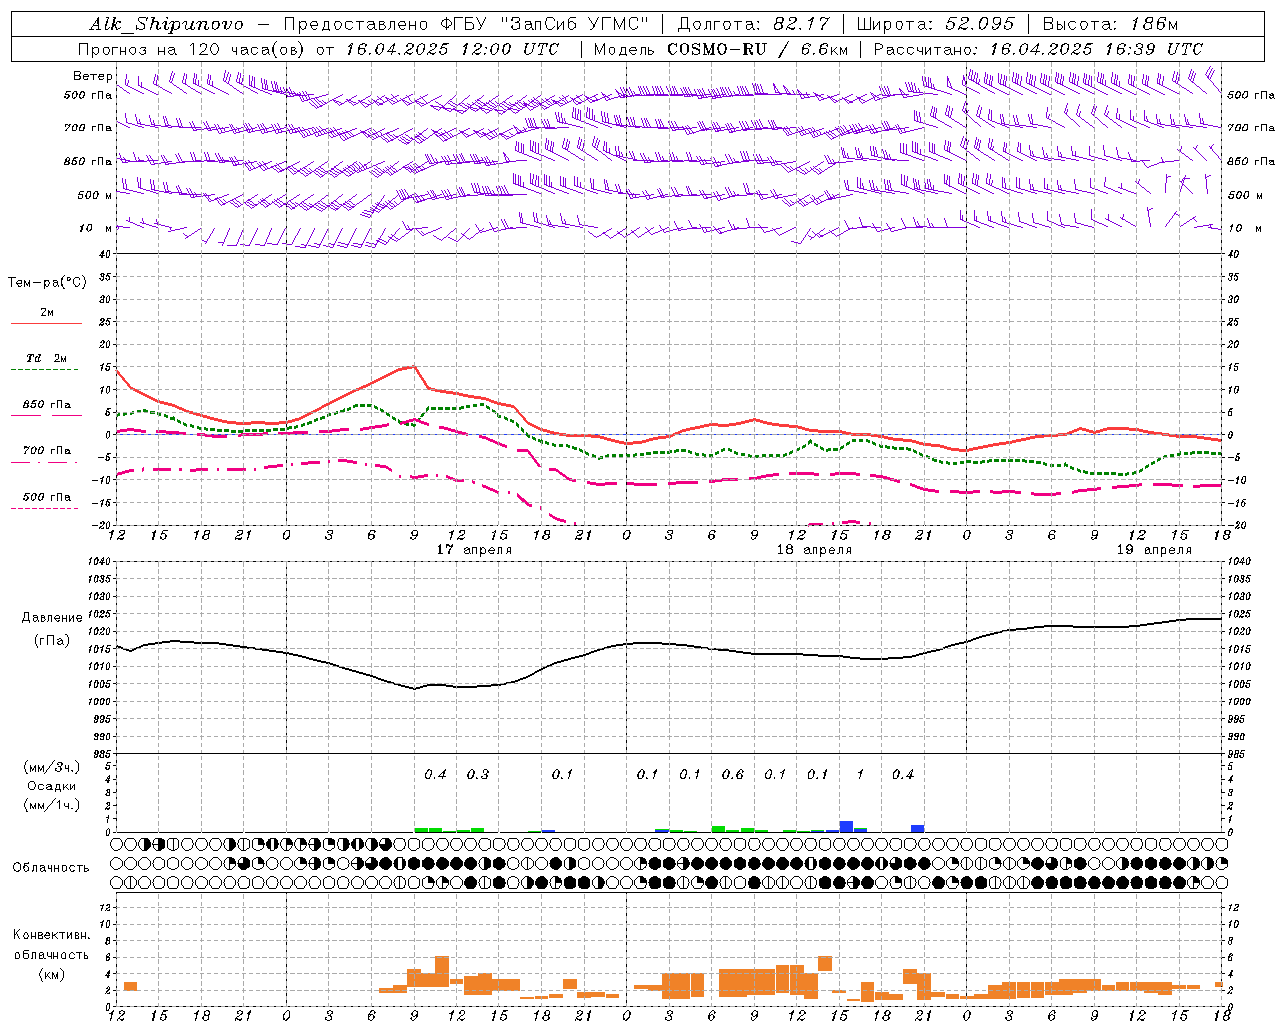This screenshot has width=1280, height=1024.
Task: Click the station name Alk_Shipunovo in header
Action: [x=166, y=24]
